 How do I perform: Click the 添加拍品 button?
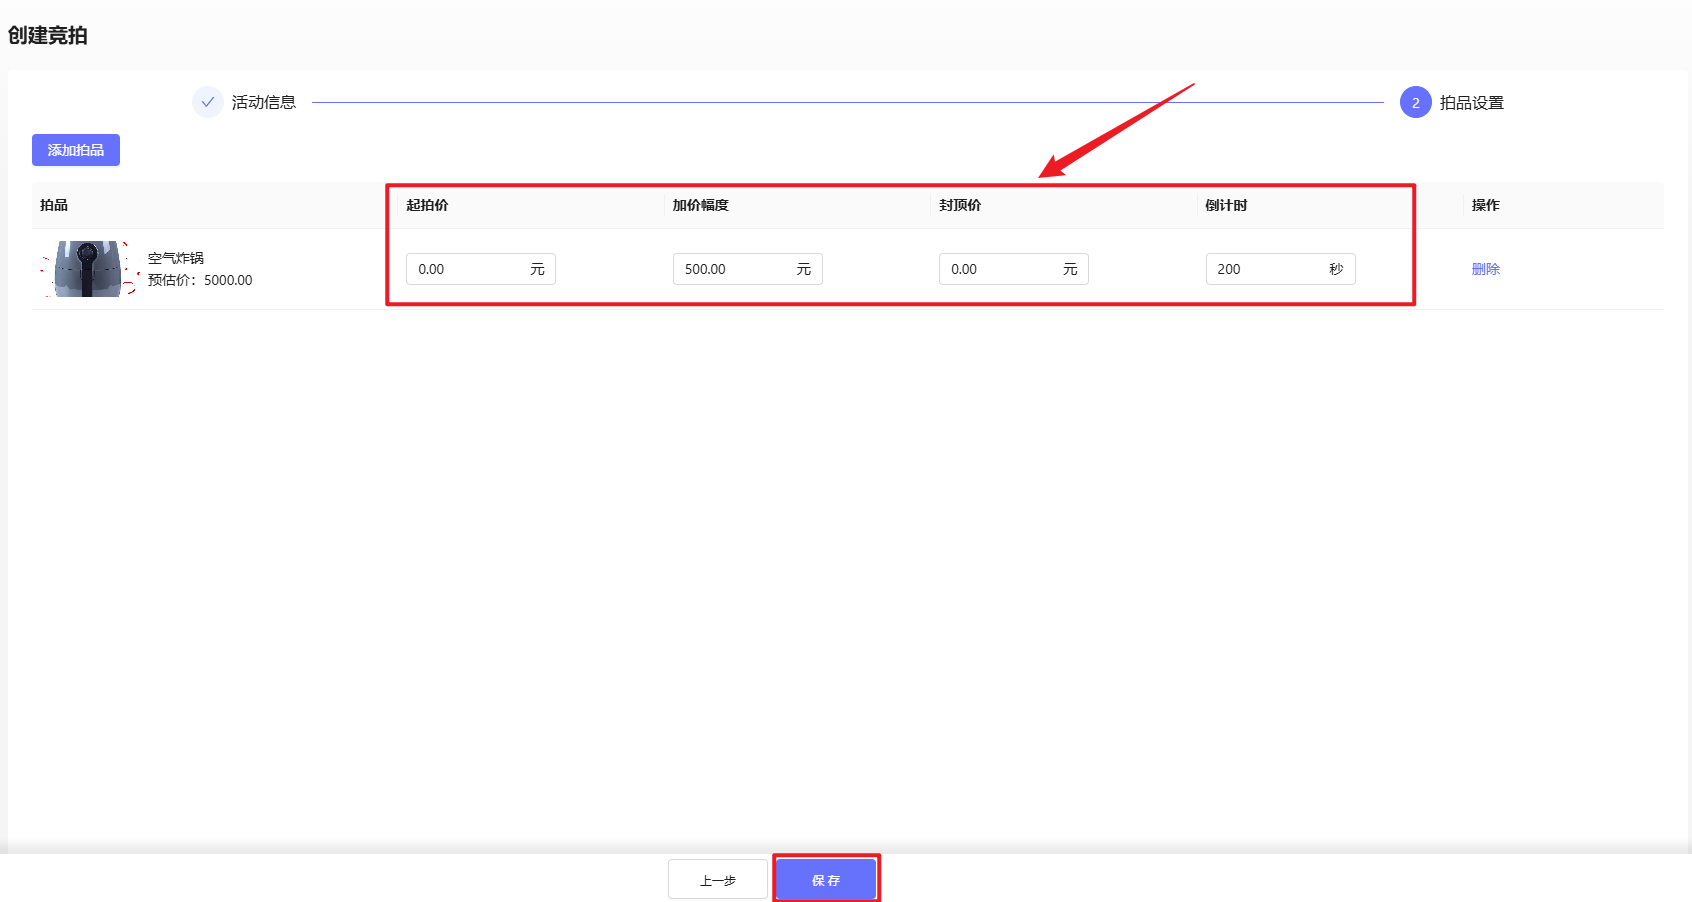click(76, 150)
